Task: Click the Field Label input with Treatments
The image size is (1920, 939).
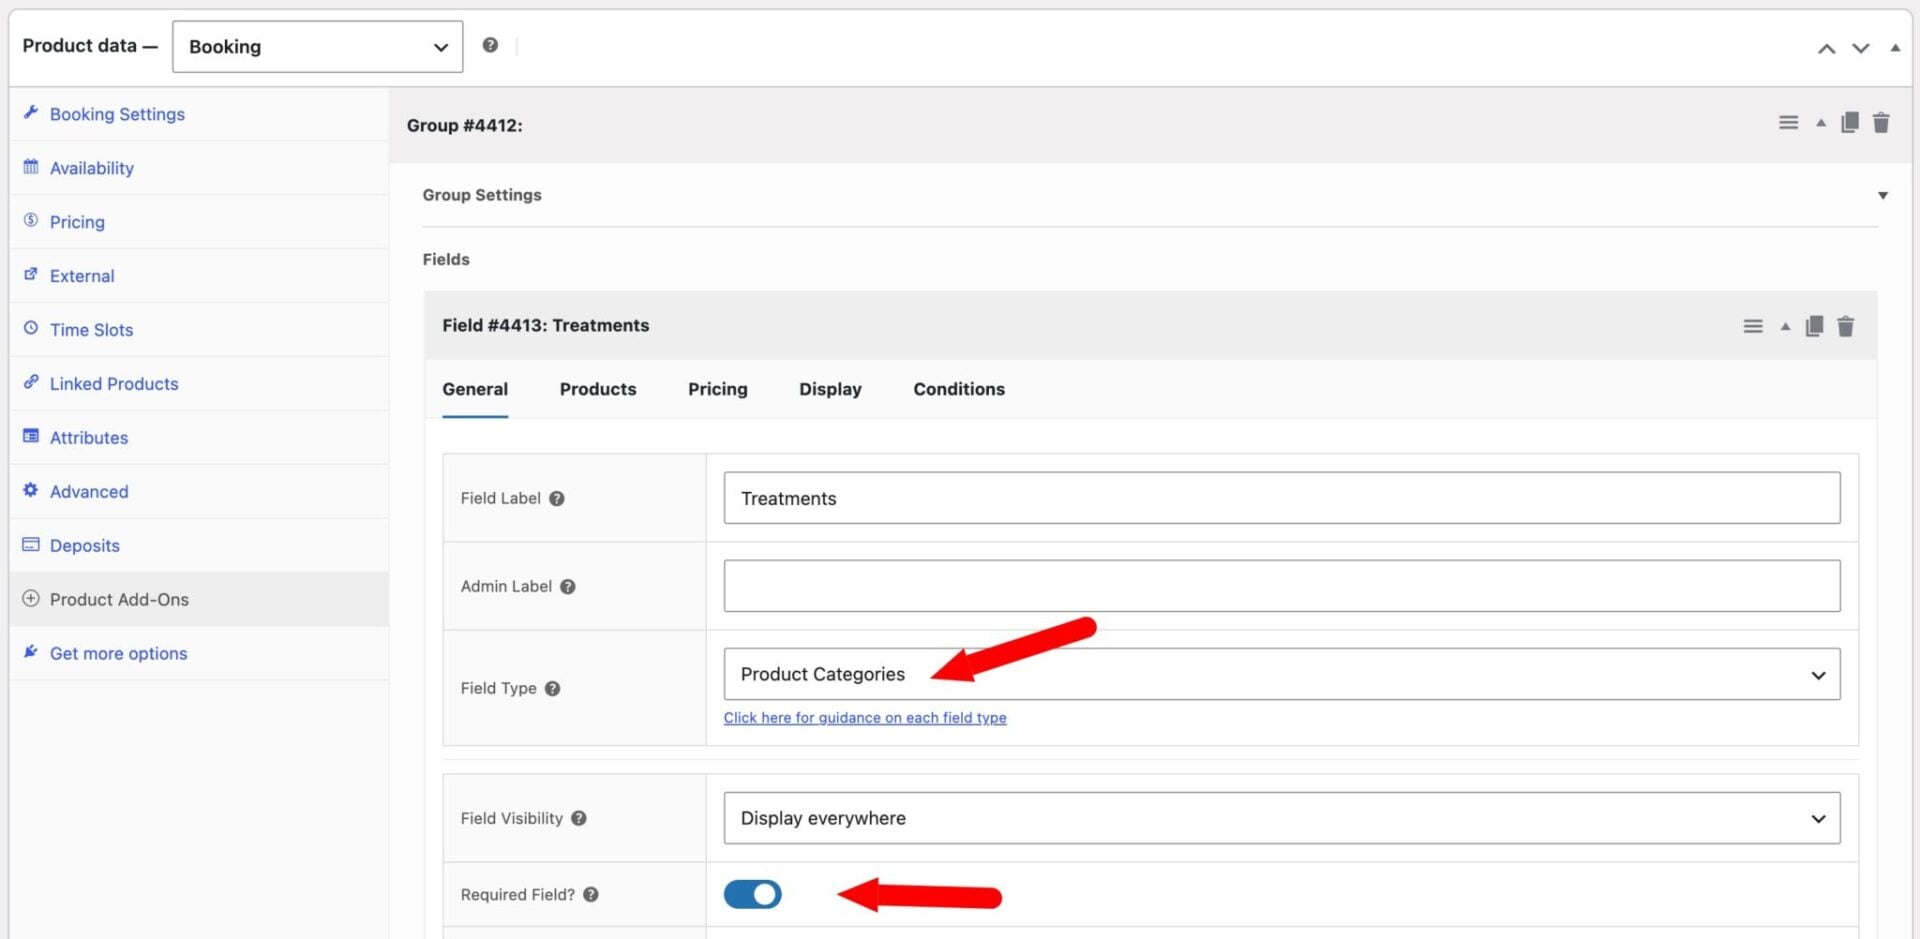Action: click(1281, 498)
